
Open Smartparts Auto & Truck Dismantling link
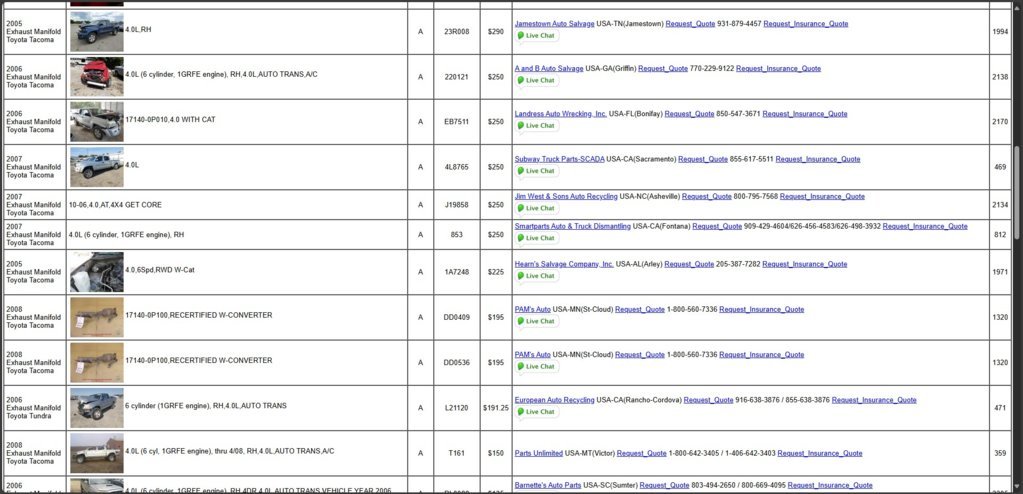point(573,226)
